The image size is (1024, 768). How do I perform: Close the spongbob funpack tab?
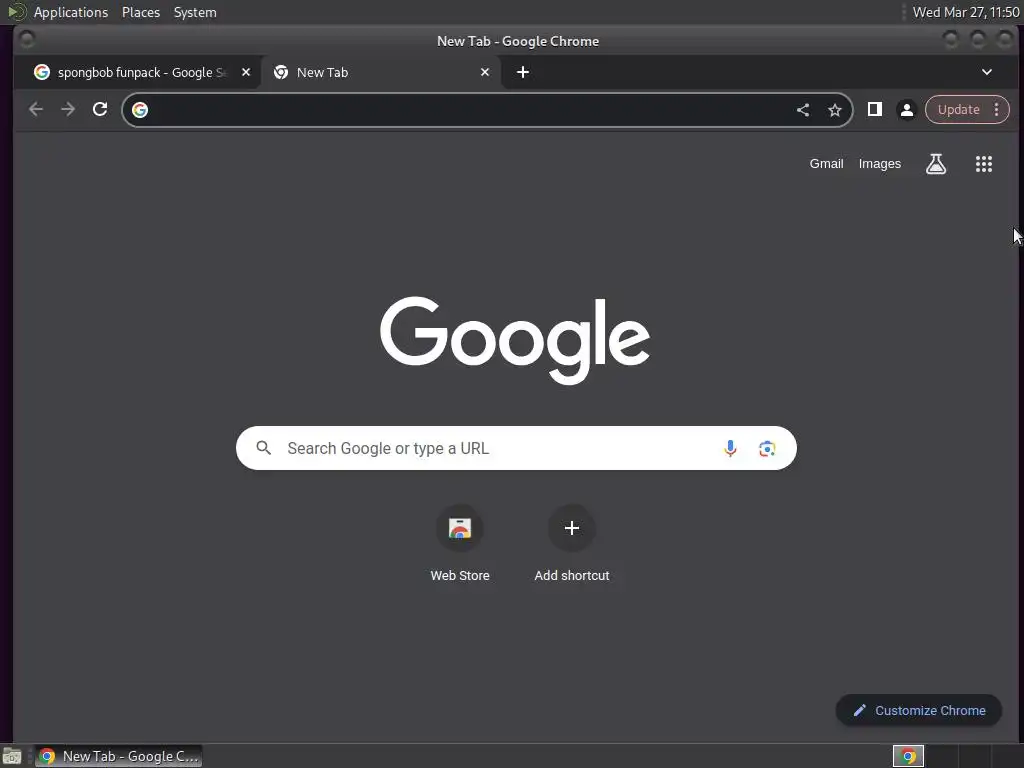(x=246, y=72)
